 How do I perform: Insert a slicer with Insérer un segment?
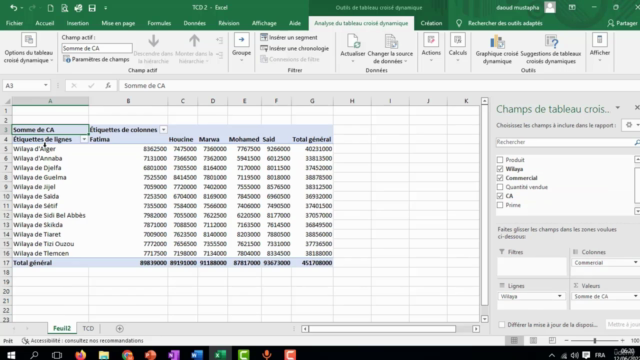coord(289,38)
